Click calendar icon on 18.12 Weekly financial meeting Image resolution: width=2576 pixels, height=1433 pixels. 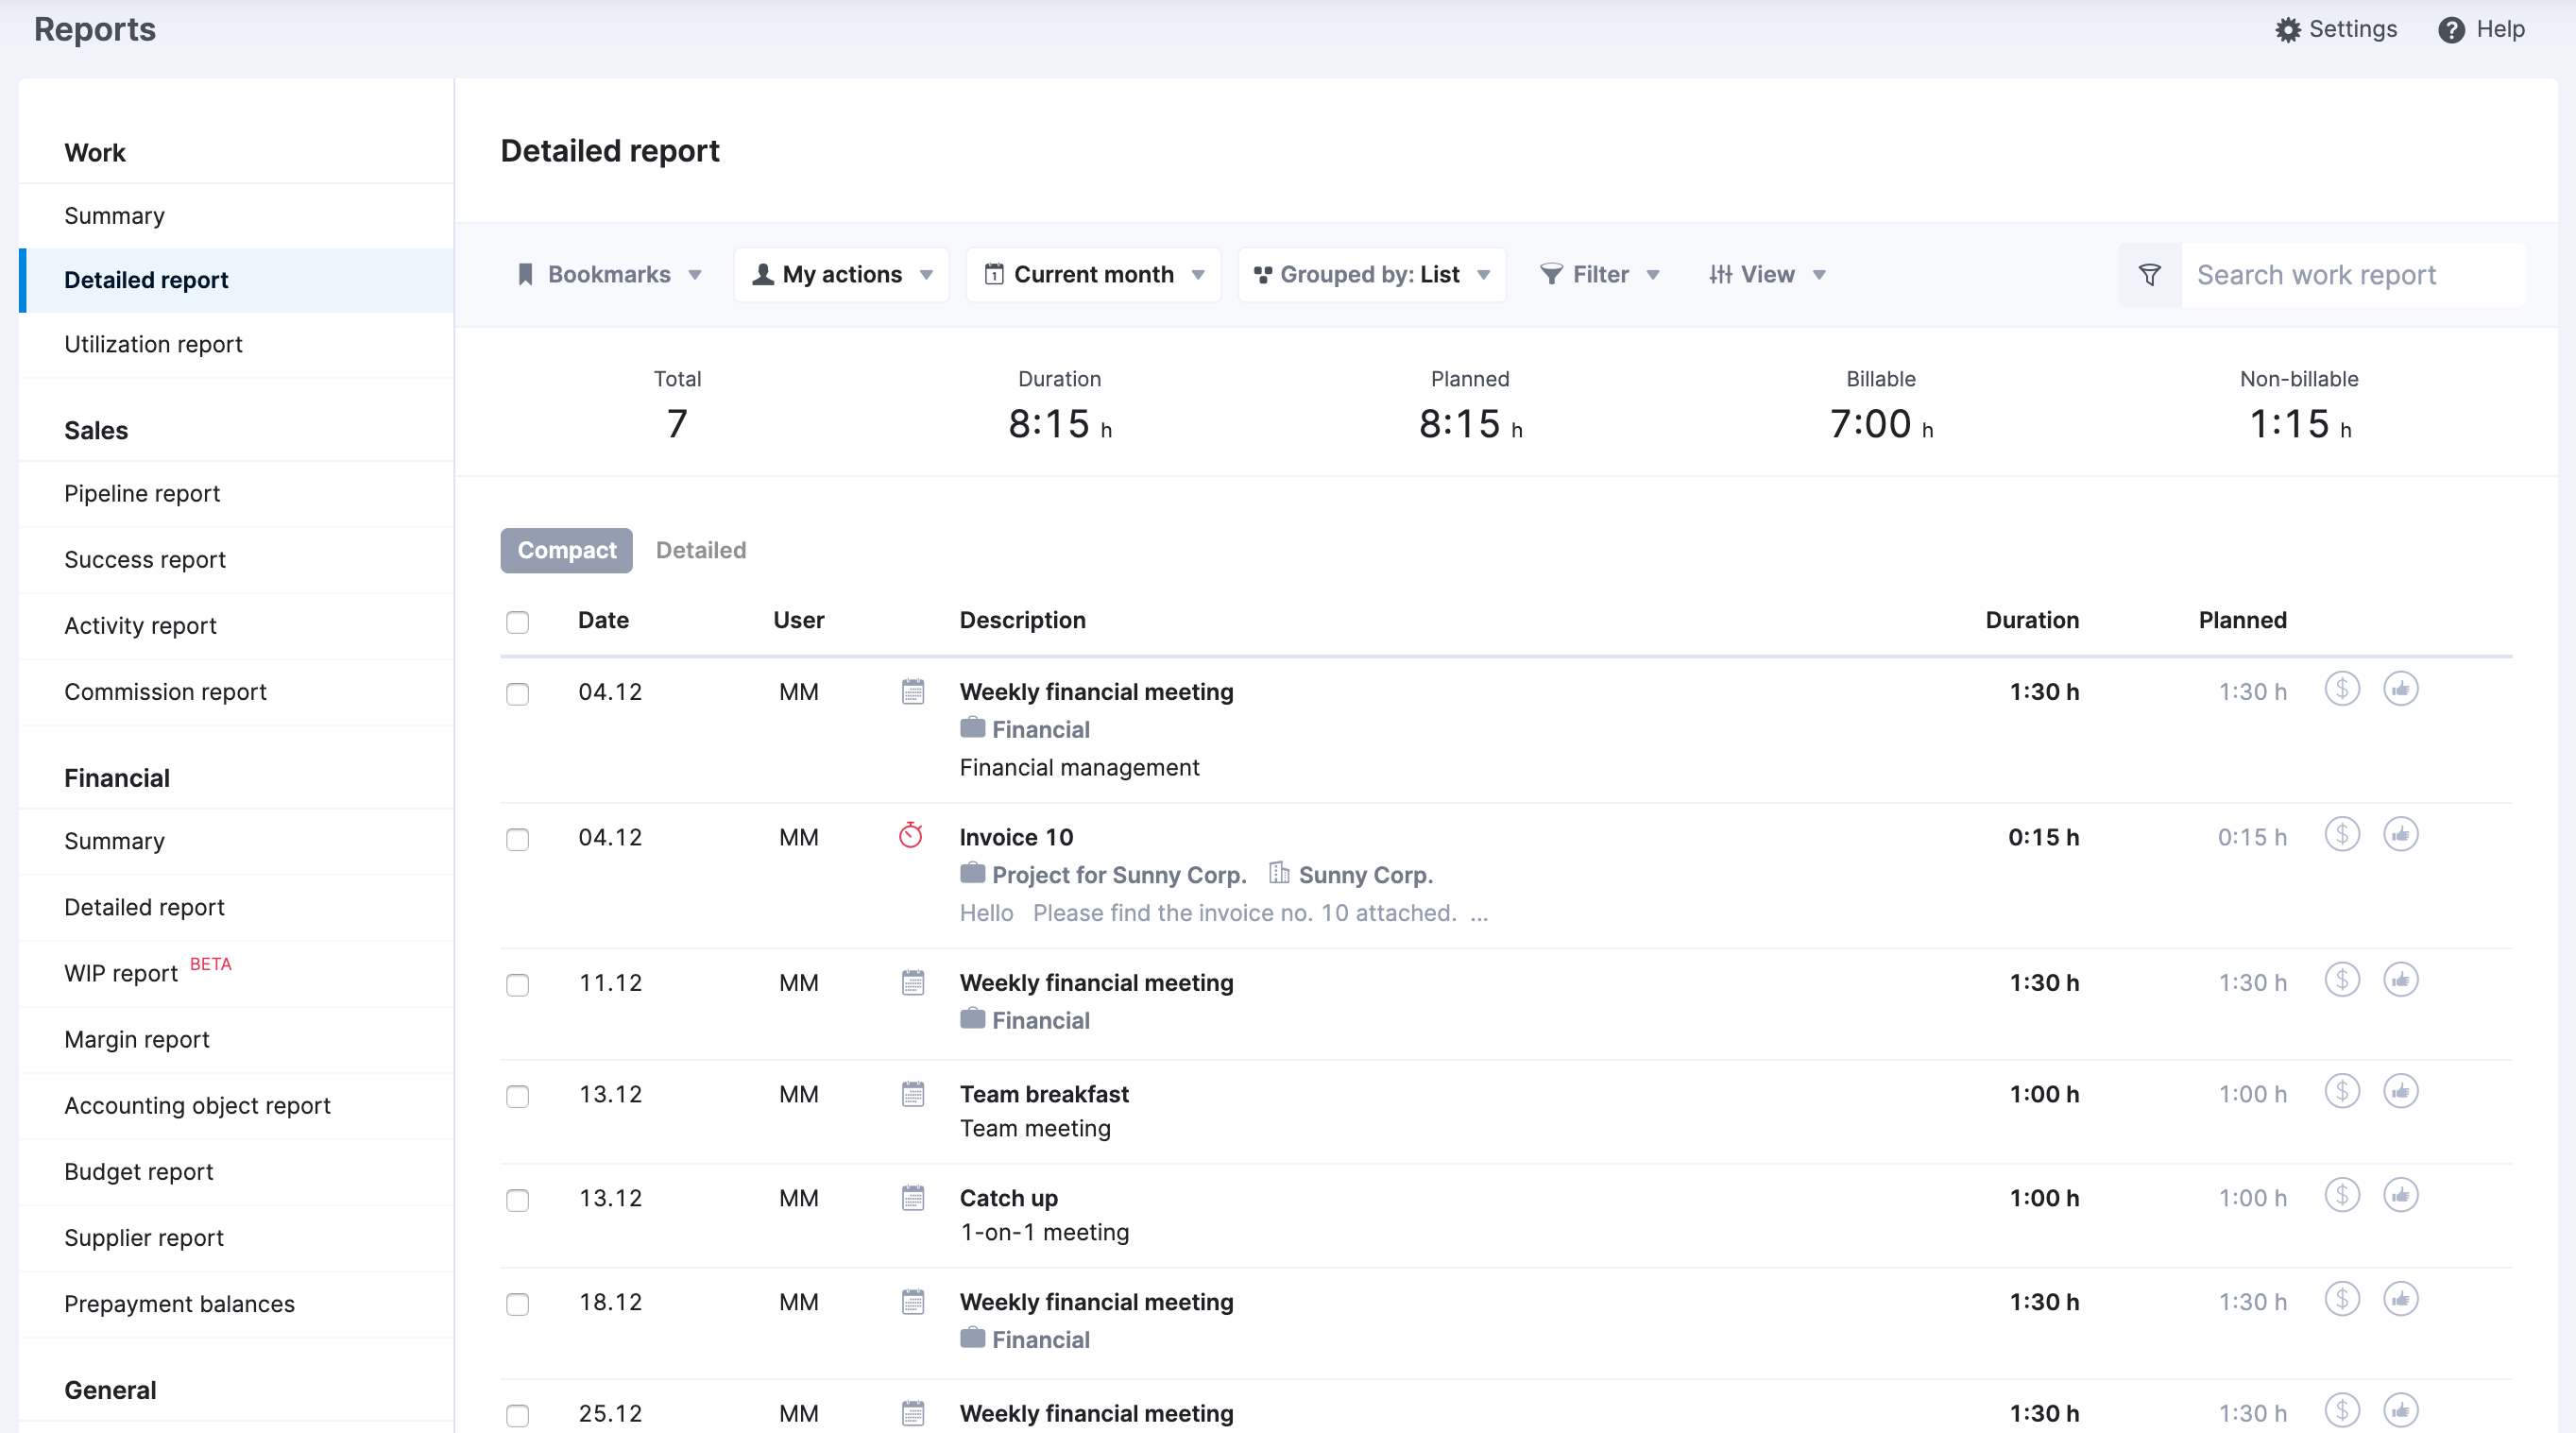tap(912, 1302)
